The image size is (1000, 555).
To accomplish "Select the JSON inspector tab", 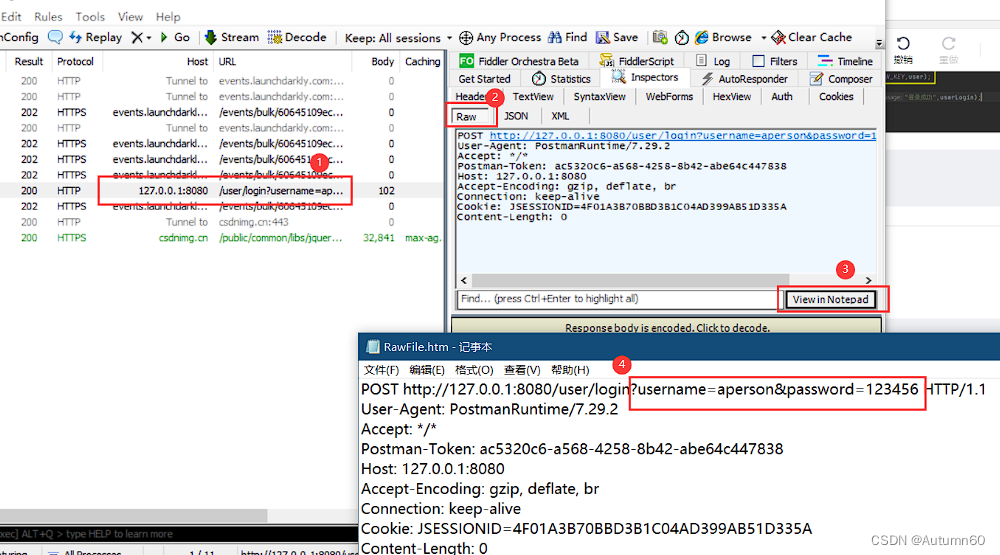I will click(x=516, y=116).
